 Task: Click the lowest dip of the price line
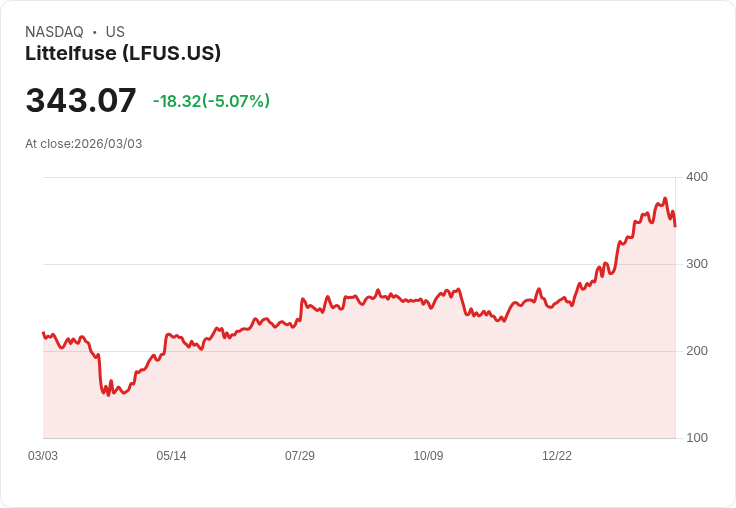coord(108,395)
